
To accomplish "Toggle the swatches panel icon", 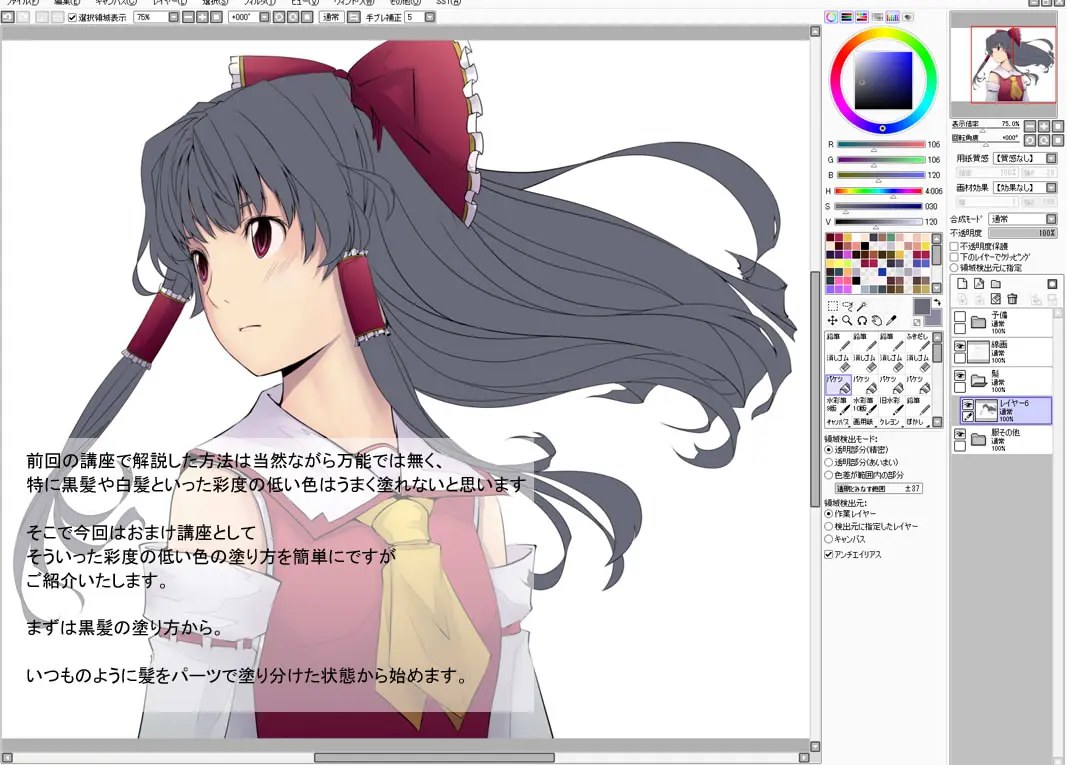I will [893, 17].
